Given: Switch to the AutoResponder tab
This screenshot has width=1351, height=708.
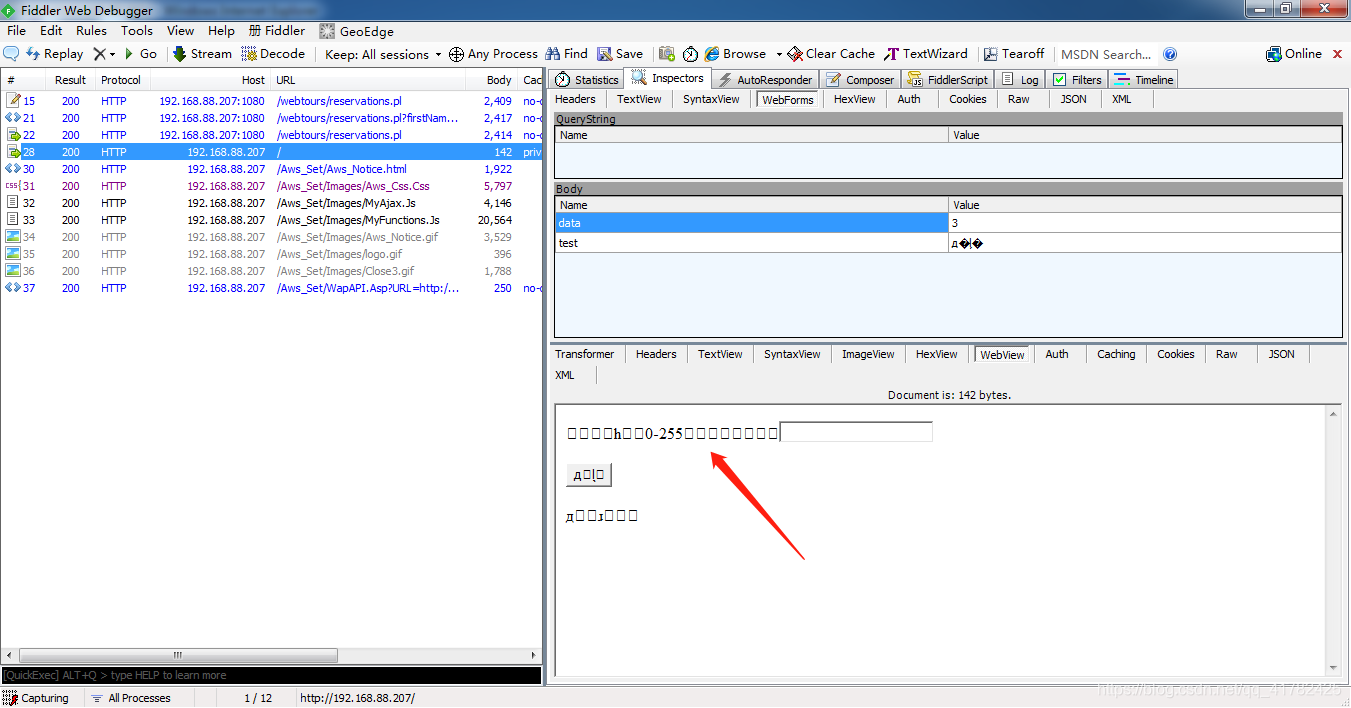Looking at the screenshot, I should point(765,79).
